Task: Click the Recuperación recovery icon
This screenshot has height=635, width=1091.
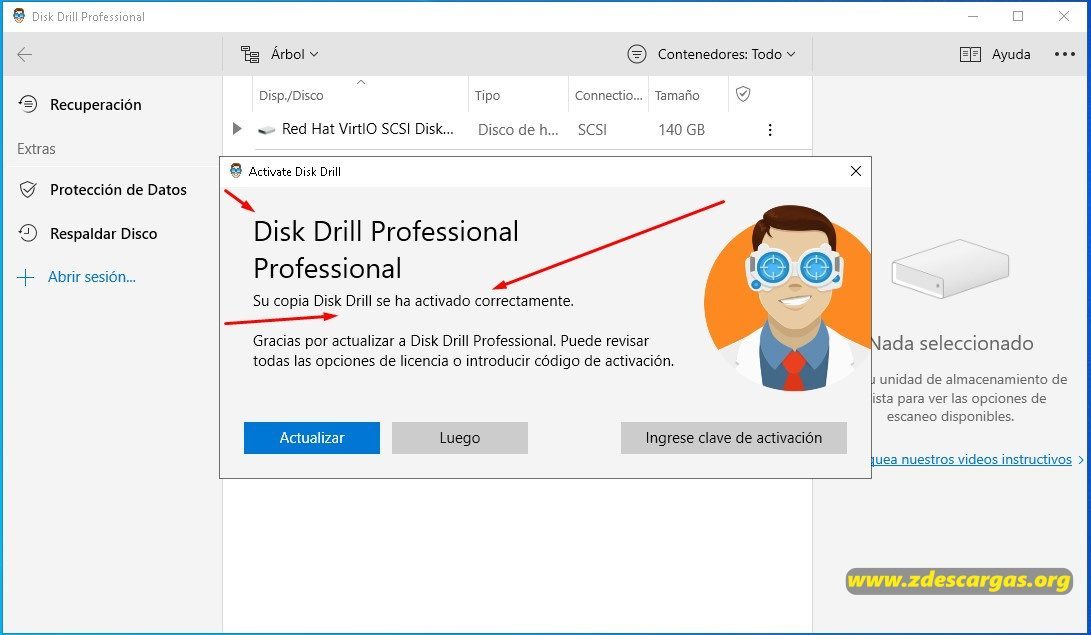Action: click(x=28, y=104)
